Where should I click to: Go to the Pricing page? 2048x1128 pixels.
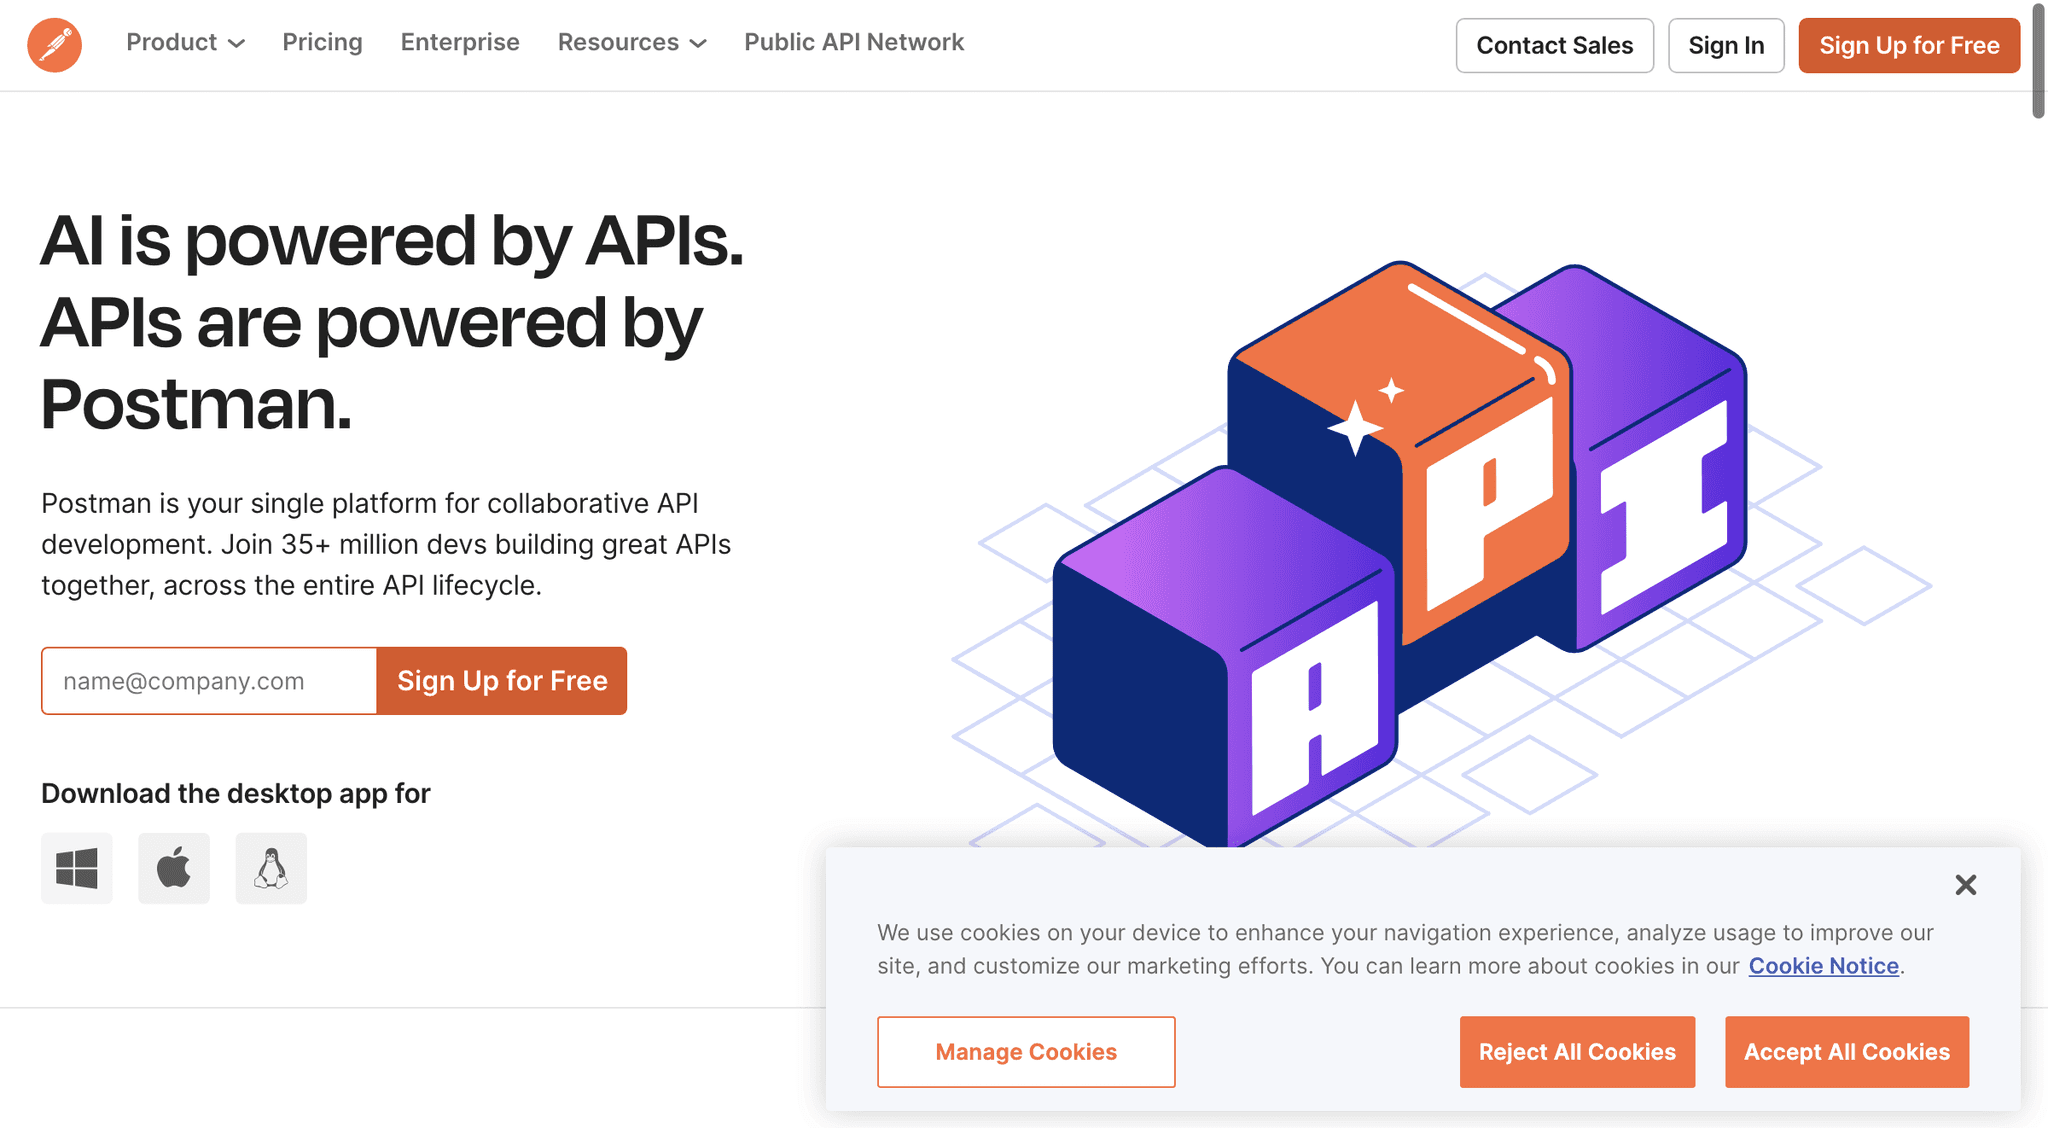(x=322, y=42)
